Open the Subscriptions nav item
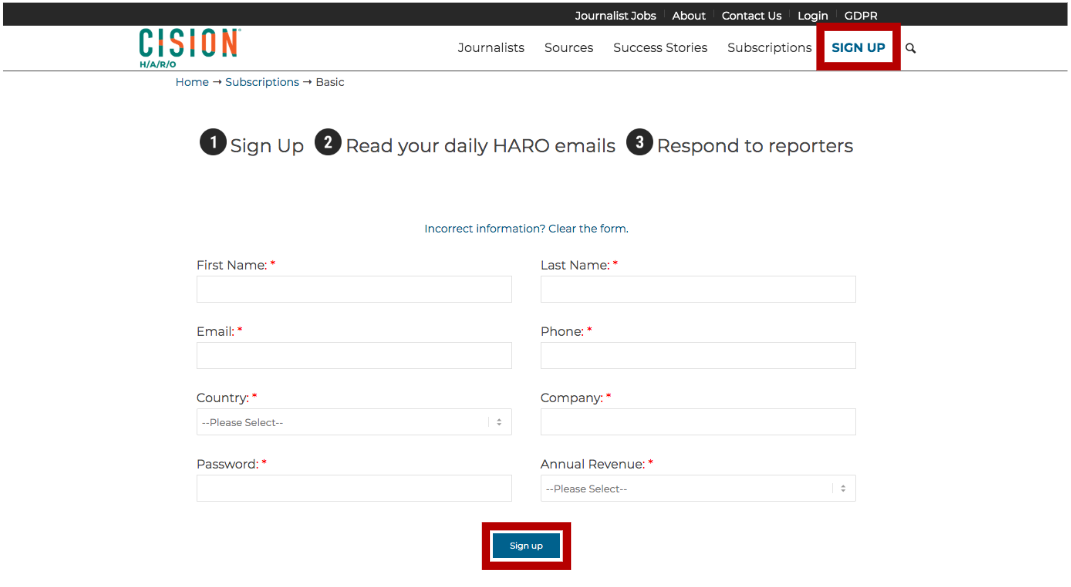The image size is (1071, 587). (x=769, y=48)
